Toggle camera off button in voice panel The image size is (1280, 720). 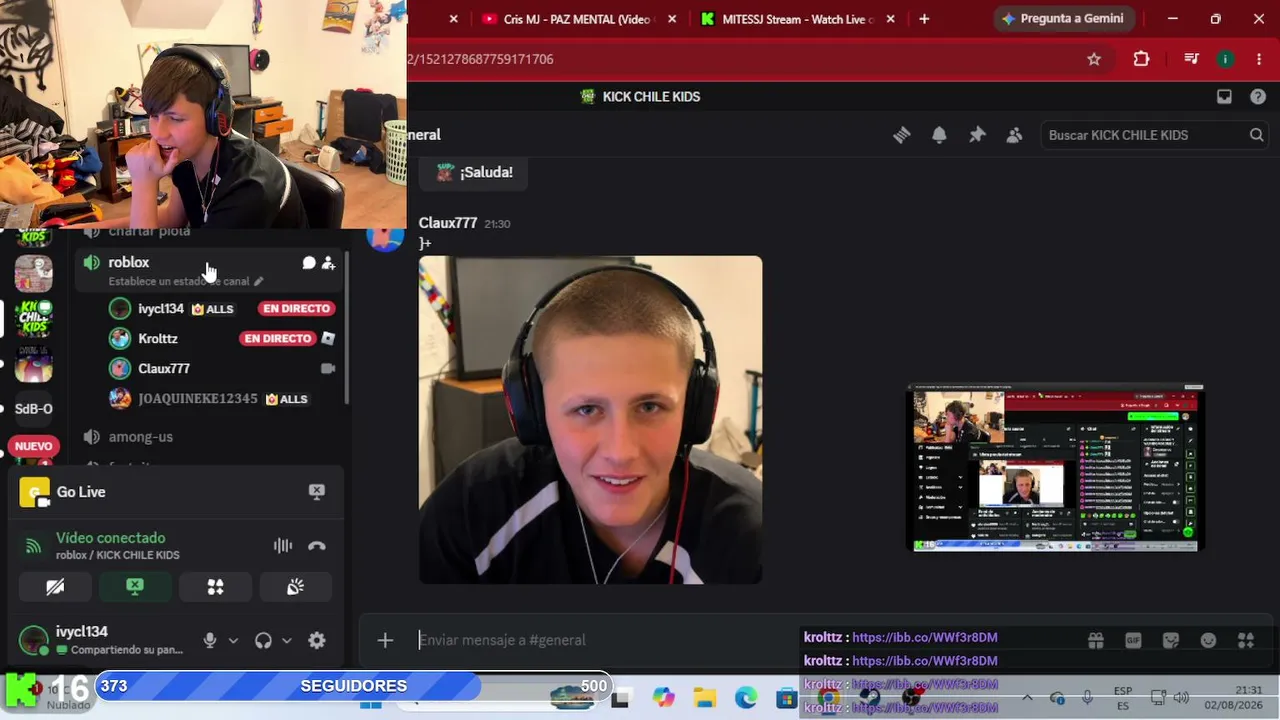(x=55, y=587)
